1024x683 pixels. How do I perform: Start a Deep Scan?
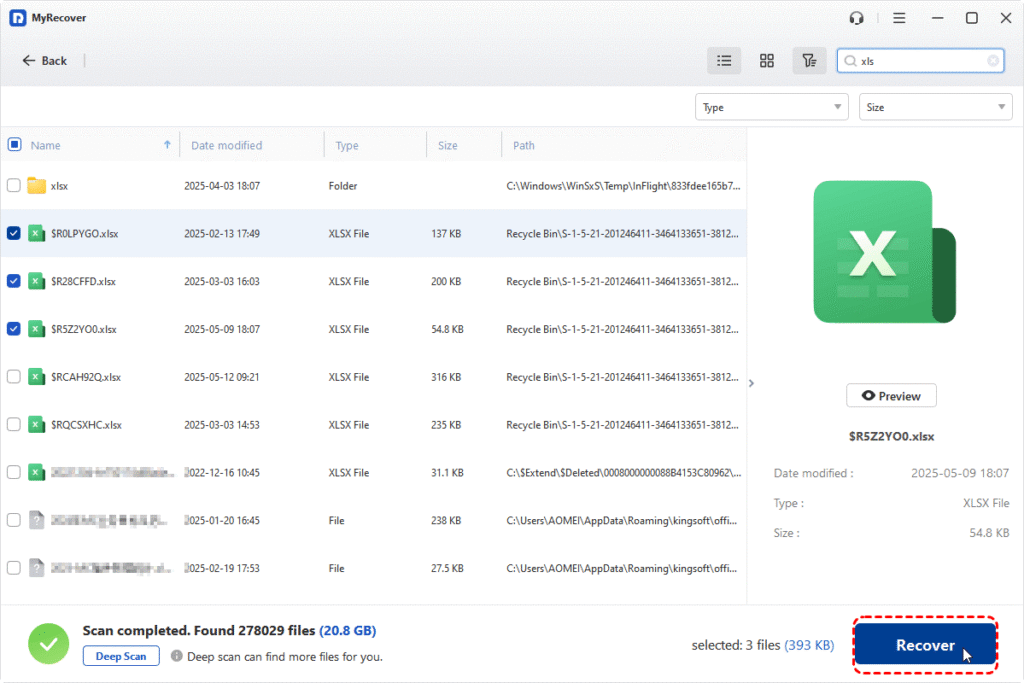(121, 657)
